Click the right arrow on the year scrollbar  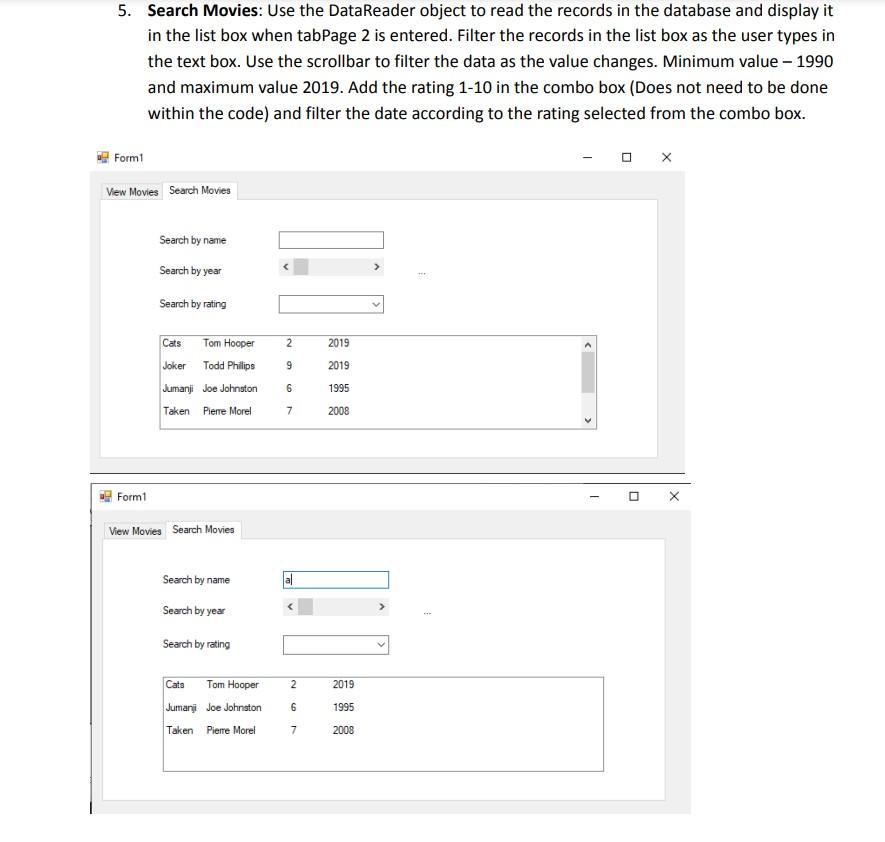378,265
